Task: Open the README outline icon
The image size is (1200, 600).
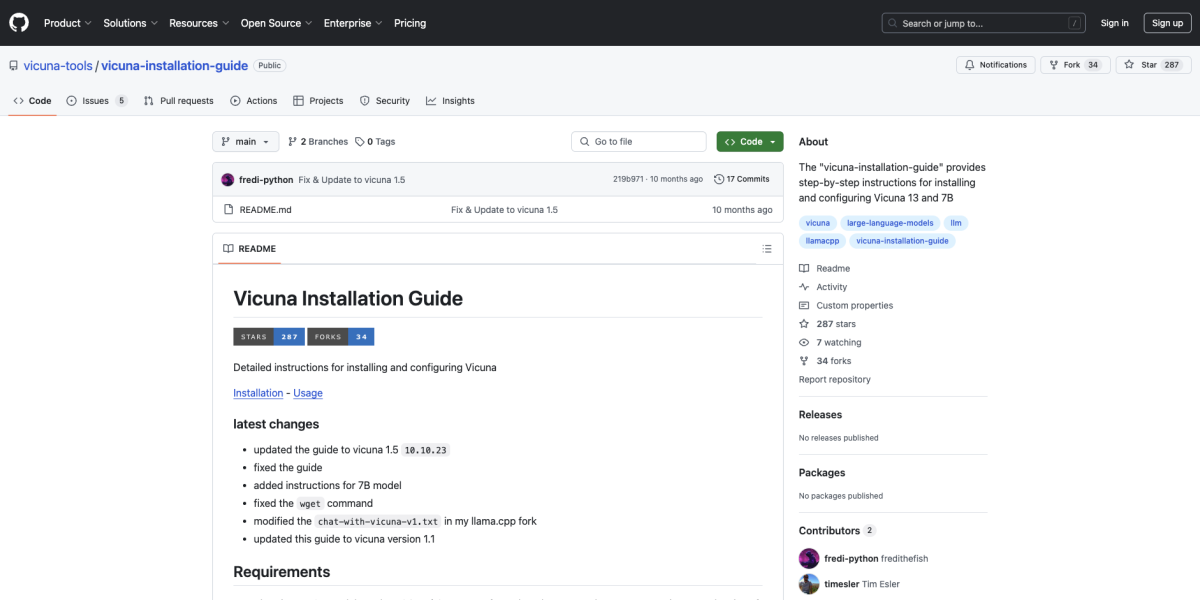Action: (x=767, y=249)
